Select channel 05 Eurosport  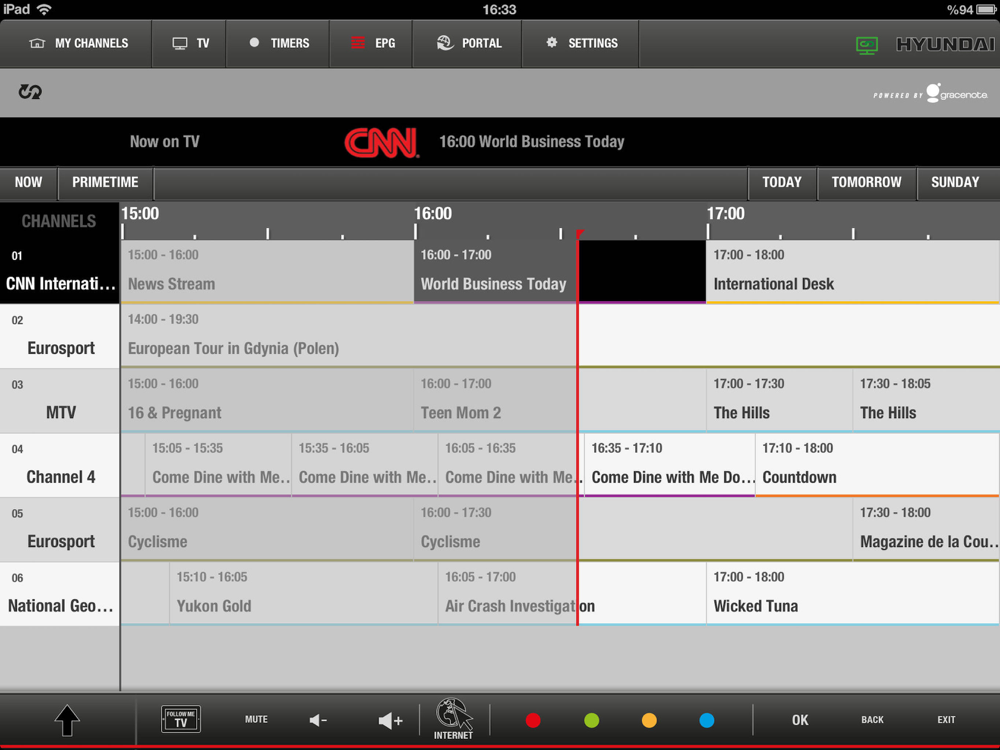pos(60,529)
